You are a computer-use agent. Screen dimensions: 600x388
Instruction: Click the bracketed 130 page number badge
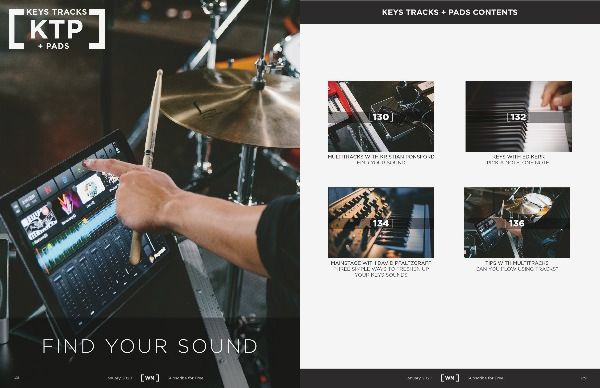coord(382,117)
